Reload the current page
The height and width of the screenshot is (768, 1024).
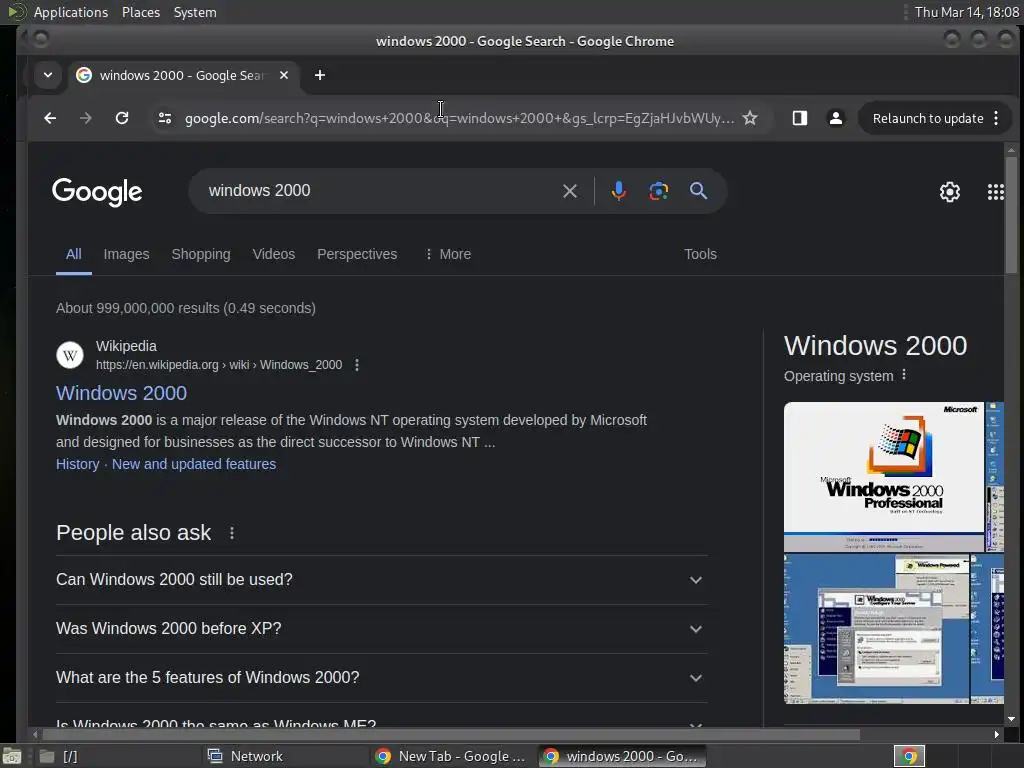[x=121, y=118]
